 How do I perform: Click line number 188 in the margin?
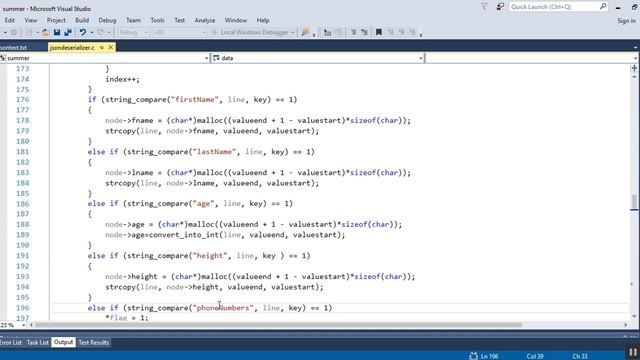[x=22, y=224]
